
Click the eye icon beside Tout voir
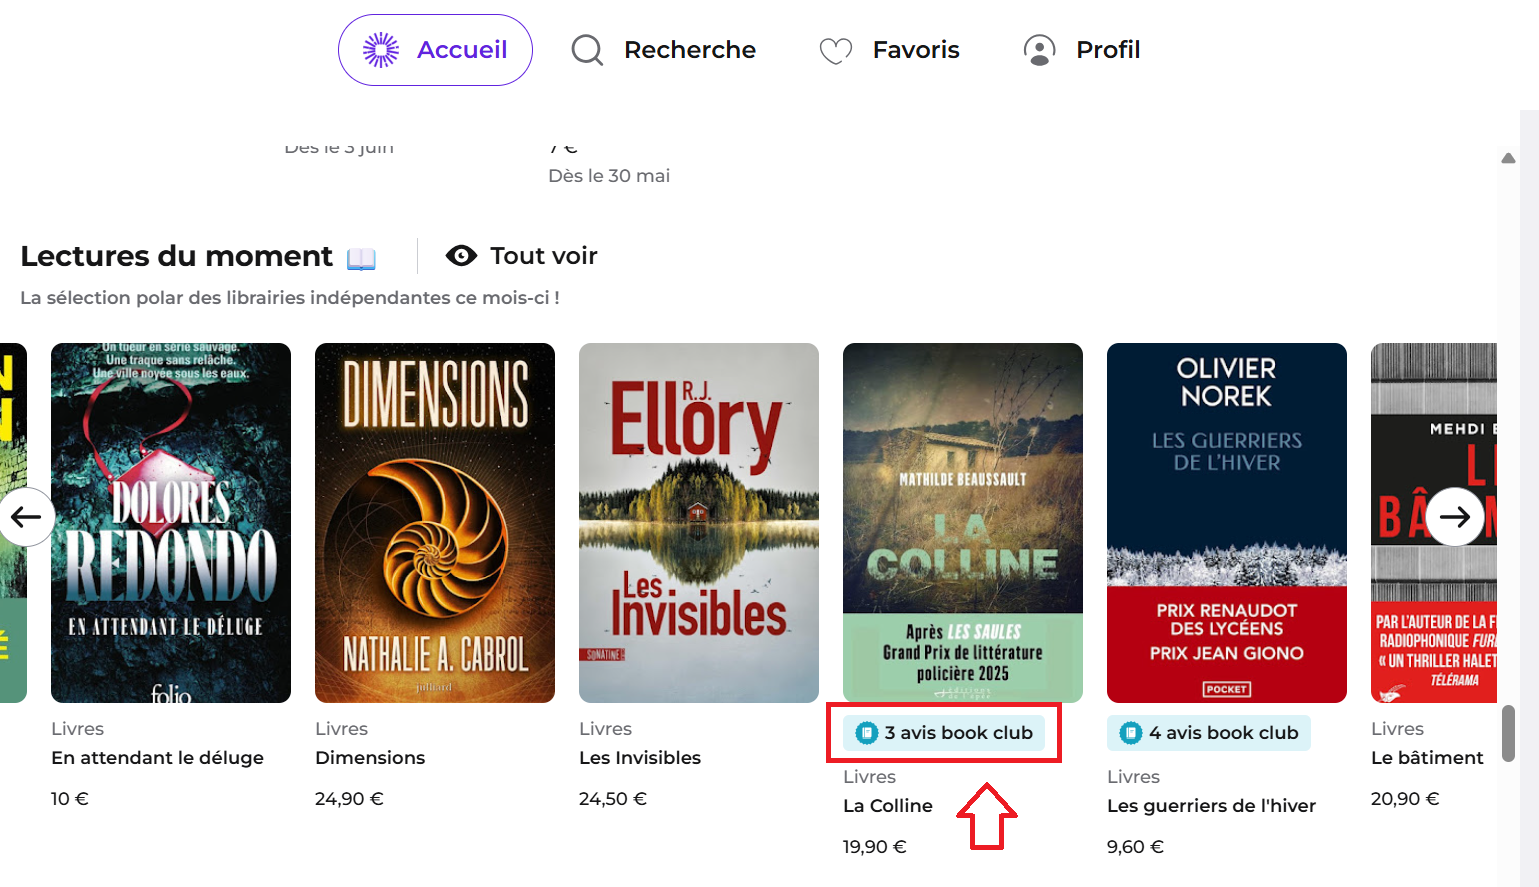[x=461, y=256]
